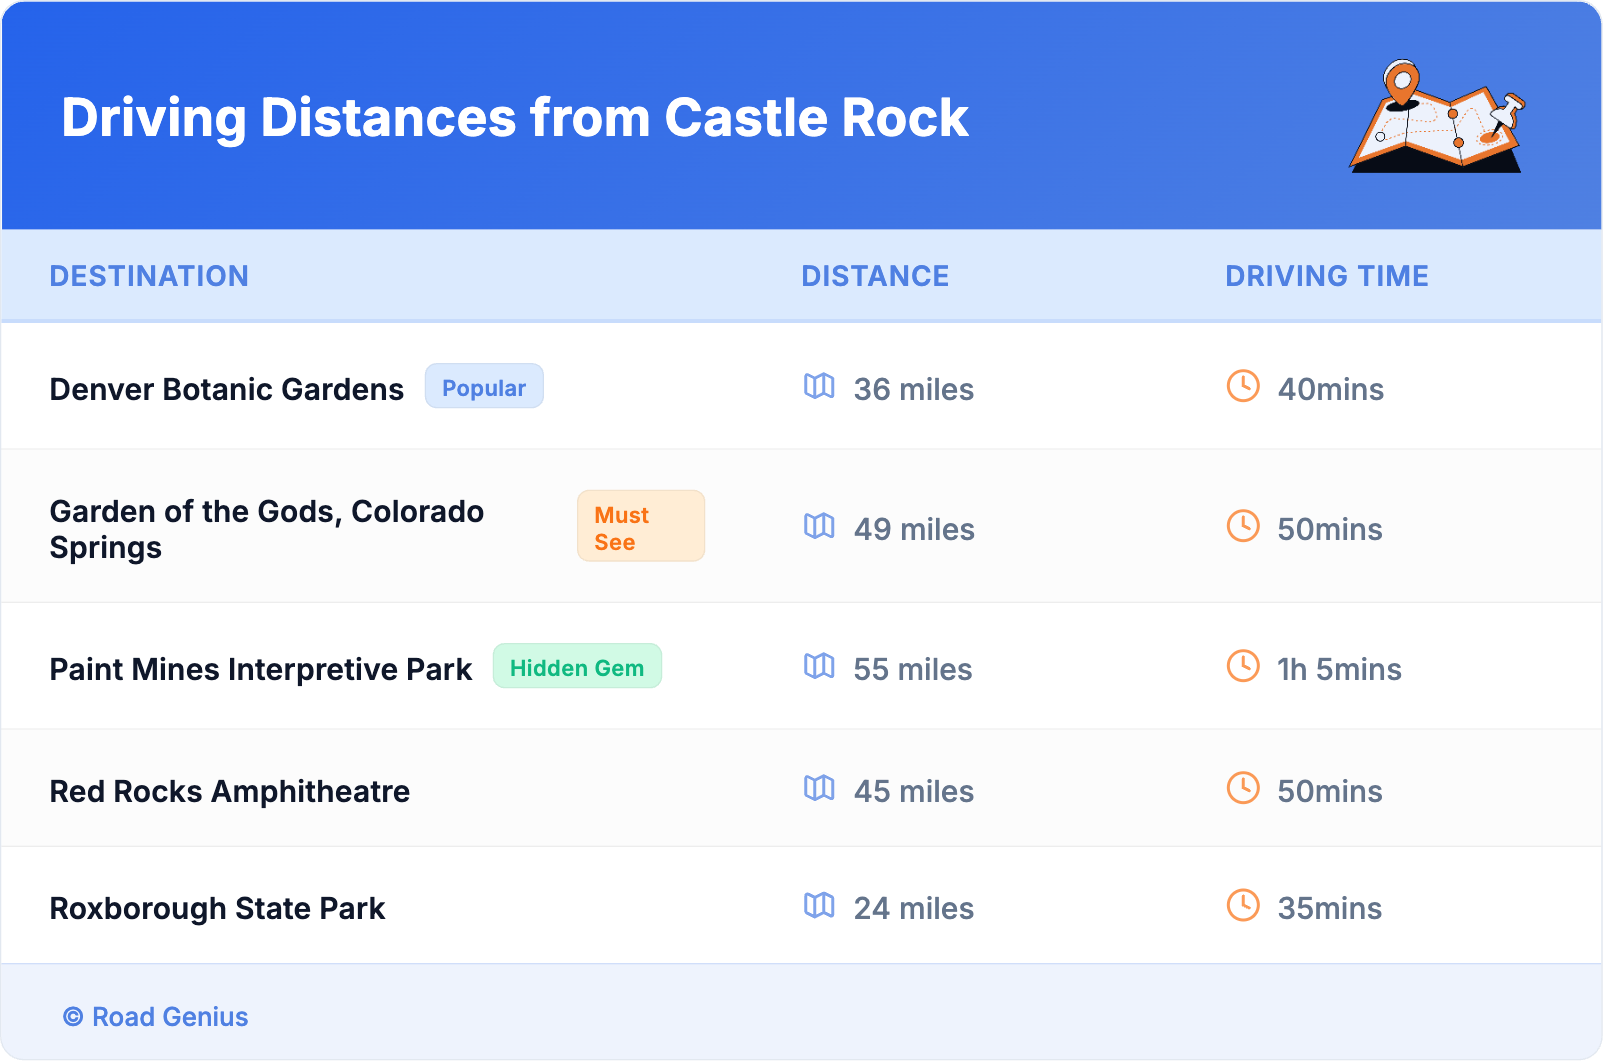The height and width of the screenshot is (1062, 1604).
Task: Select the Popular badge
Action: click(484, 387)
